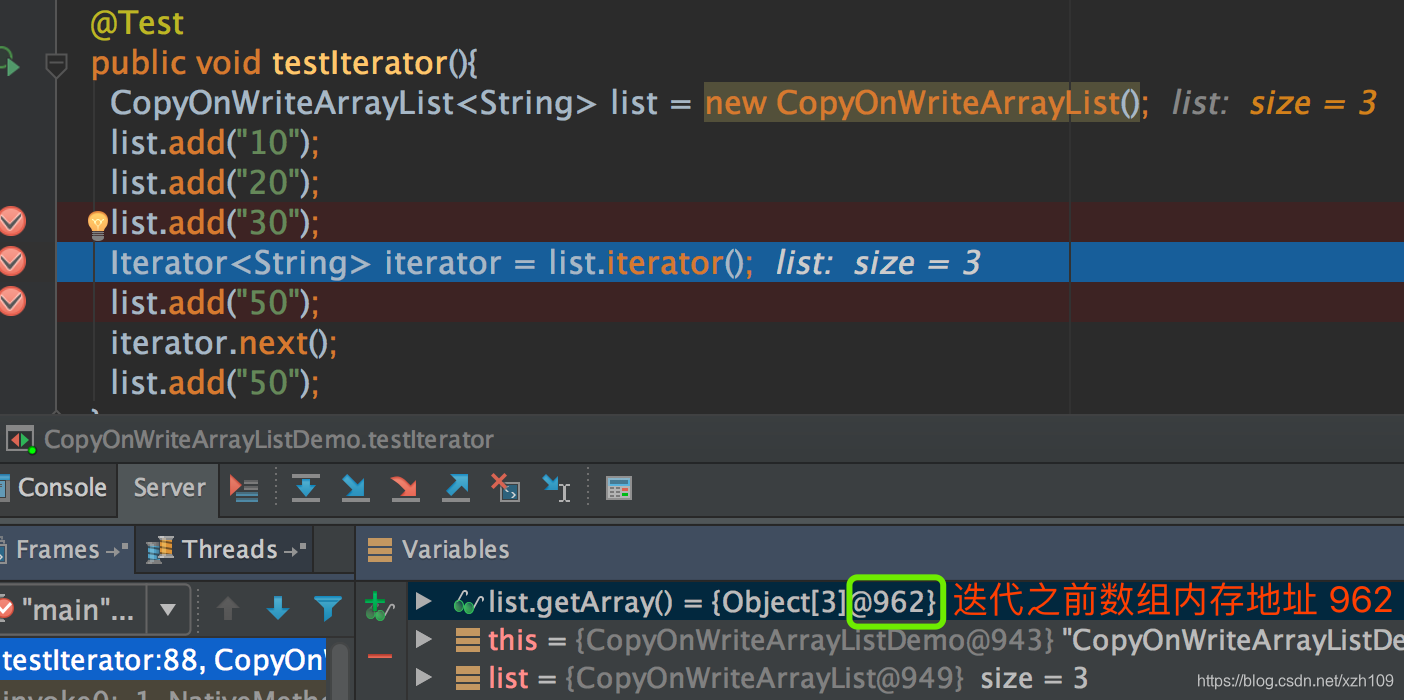Select the testIterator:88 stack frame
Screen dimensions: 1404x700
163,660
